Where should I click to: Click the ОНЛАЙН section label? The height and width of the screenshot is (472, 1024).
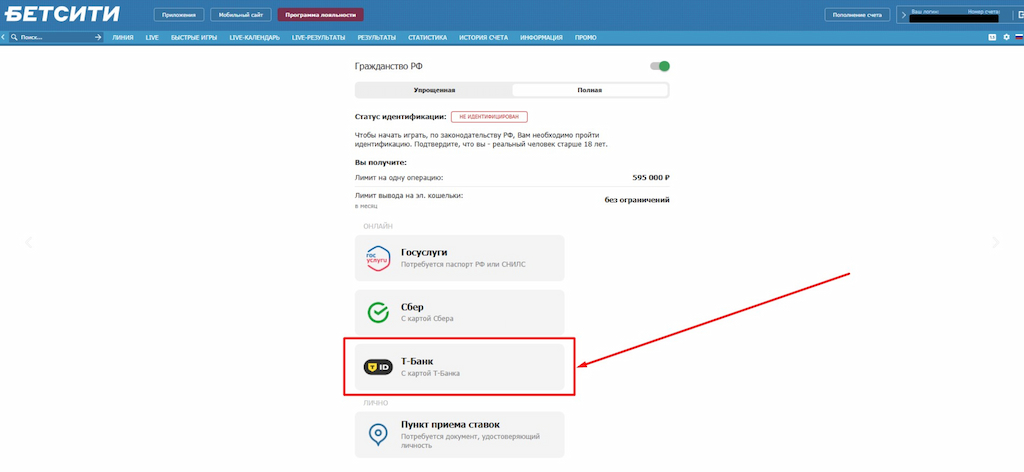tap(379, 227)
